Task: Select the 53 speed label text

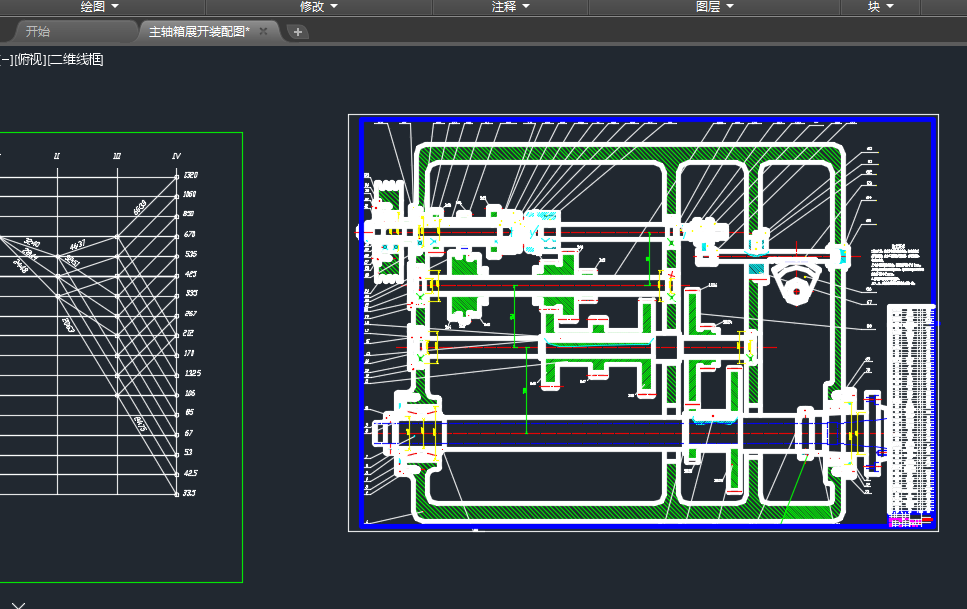Action: pos(188,452)
